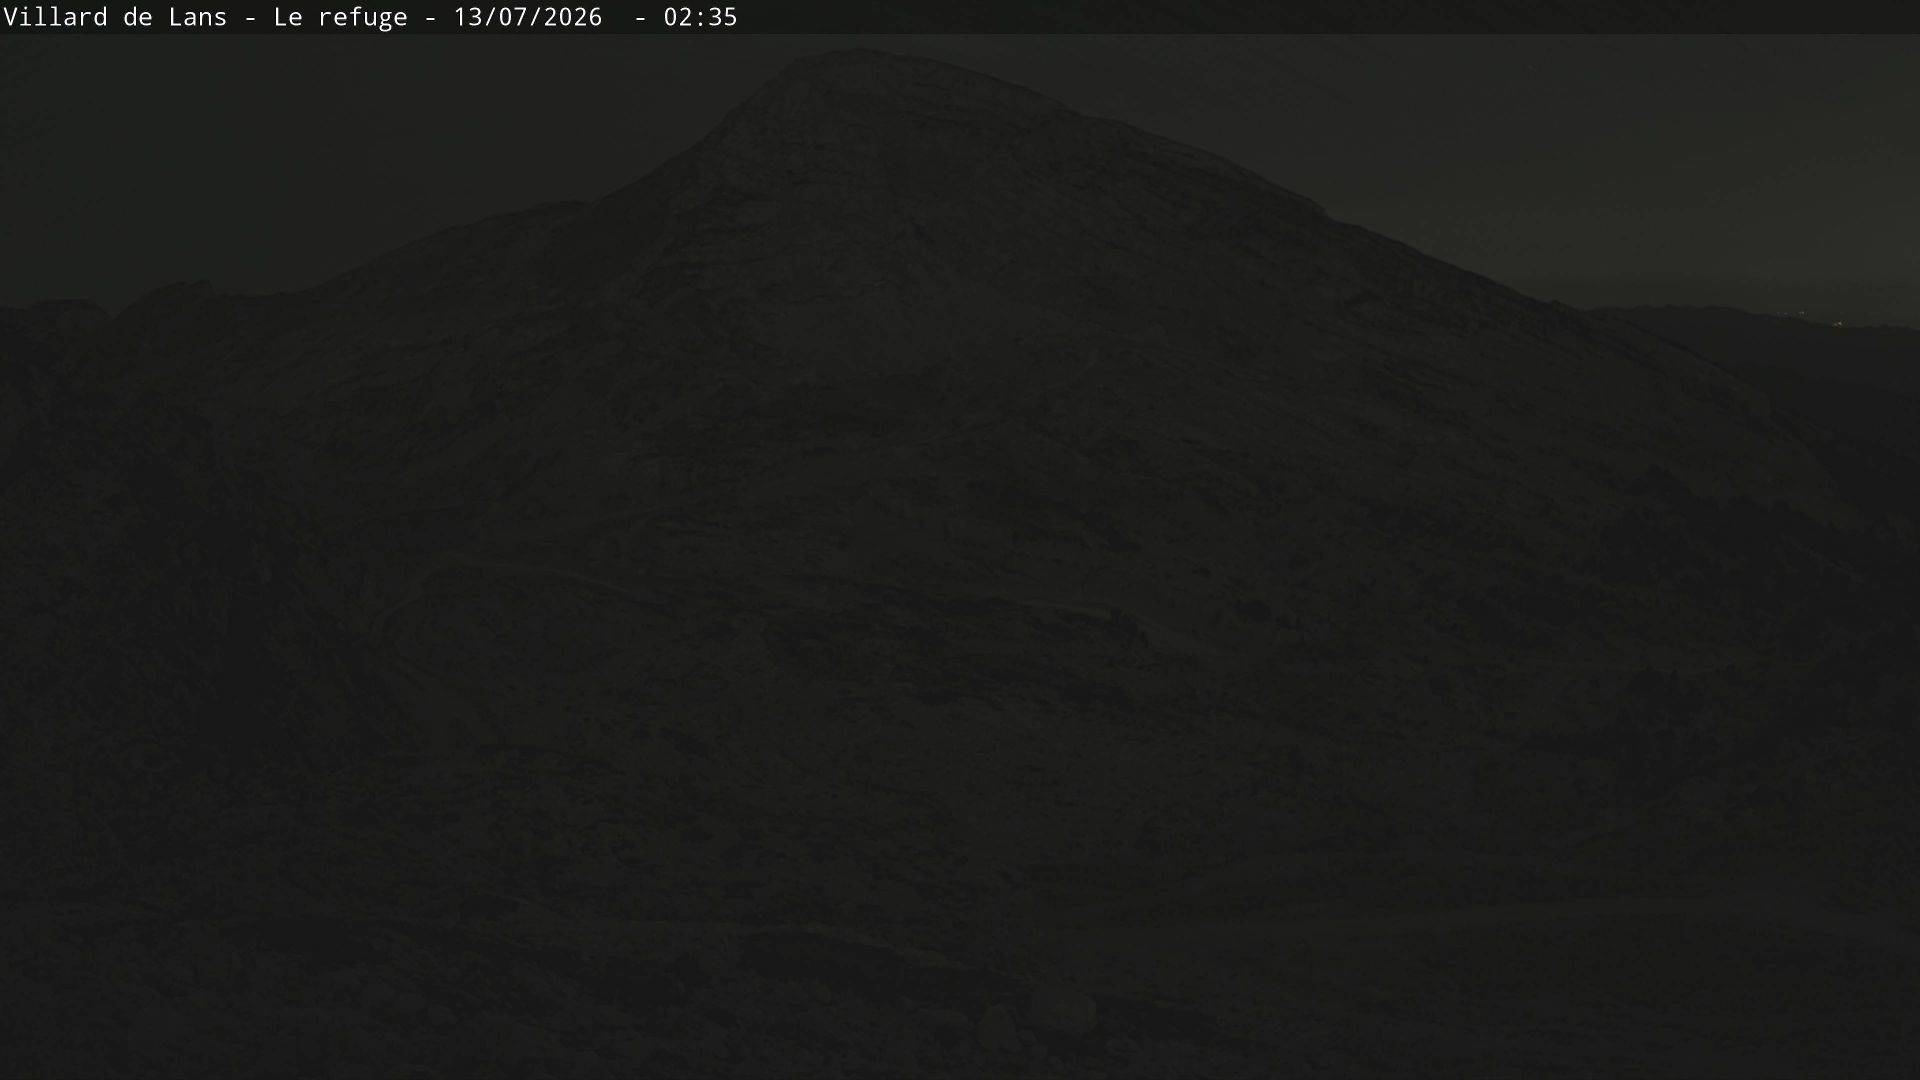The image size is (1920, 1080).
Task: Click the "Villard de Lans" overlay text
Action: pos(116,17)
